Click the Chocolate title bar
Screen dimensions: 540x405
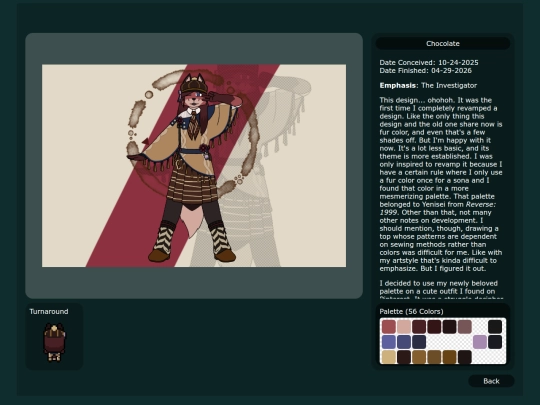443,43
